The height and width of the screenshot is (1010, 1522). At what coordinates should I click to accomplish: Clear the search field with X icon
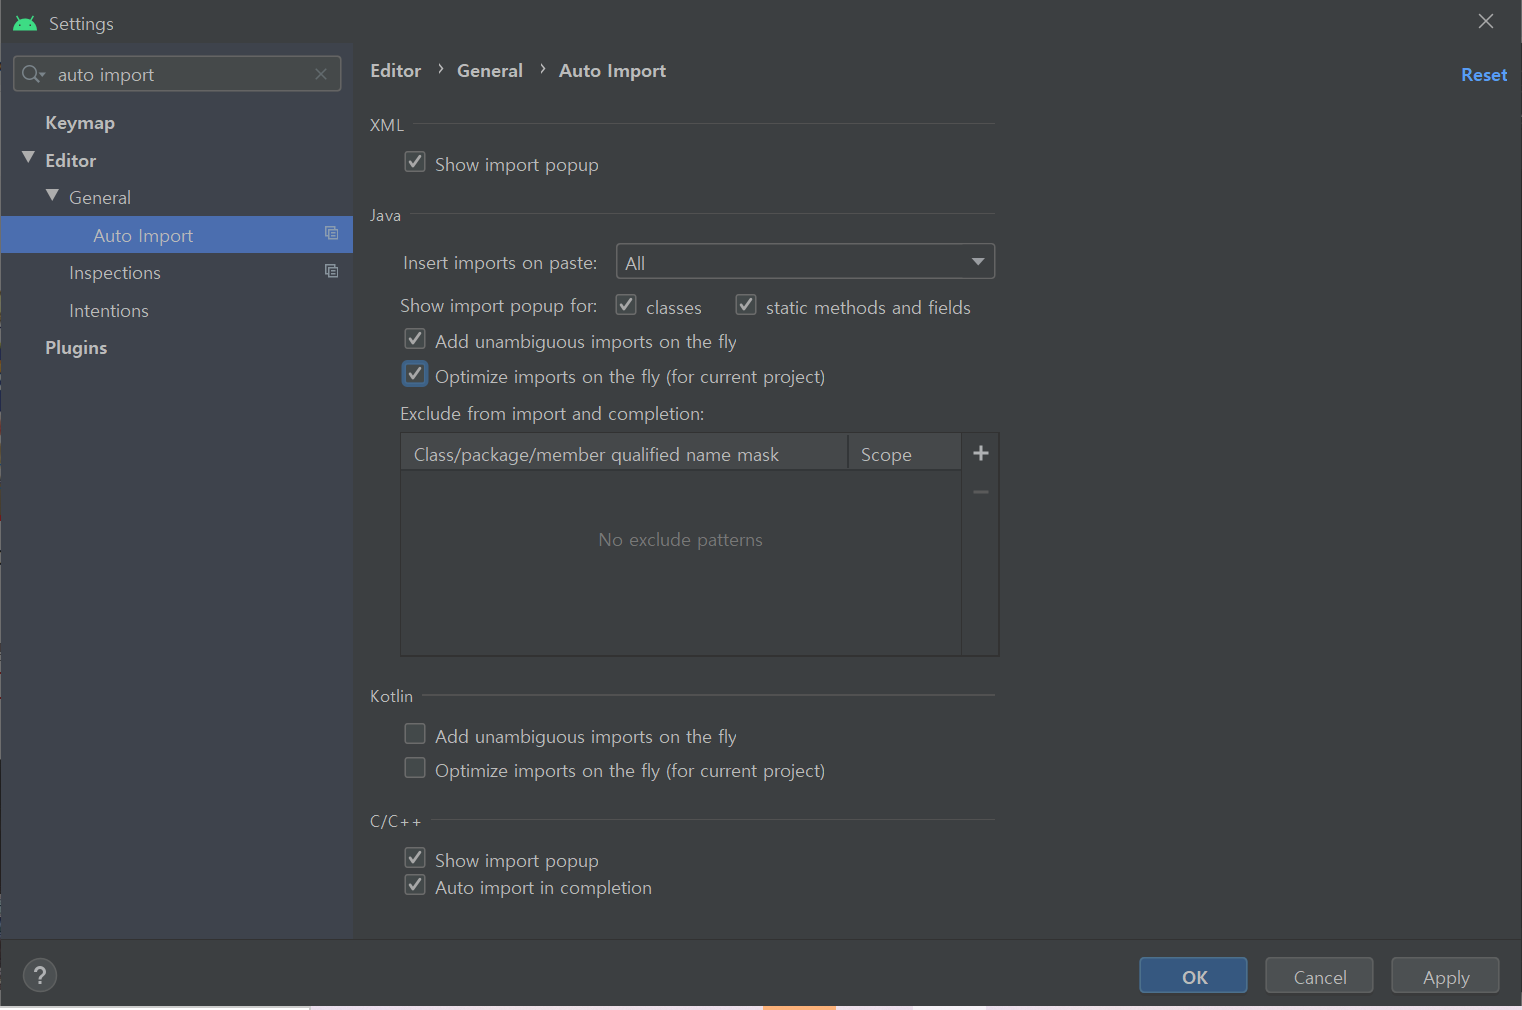321,74
